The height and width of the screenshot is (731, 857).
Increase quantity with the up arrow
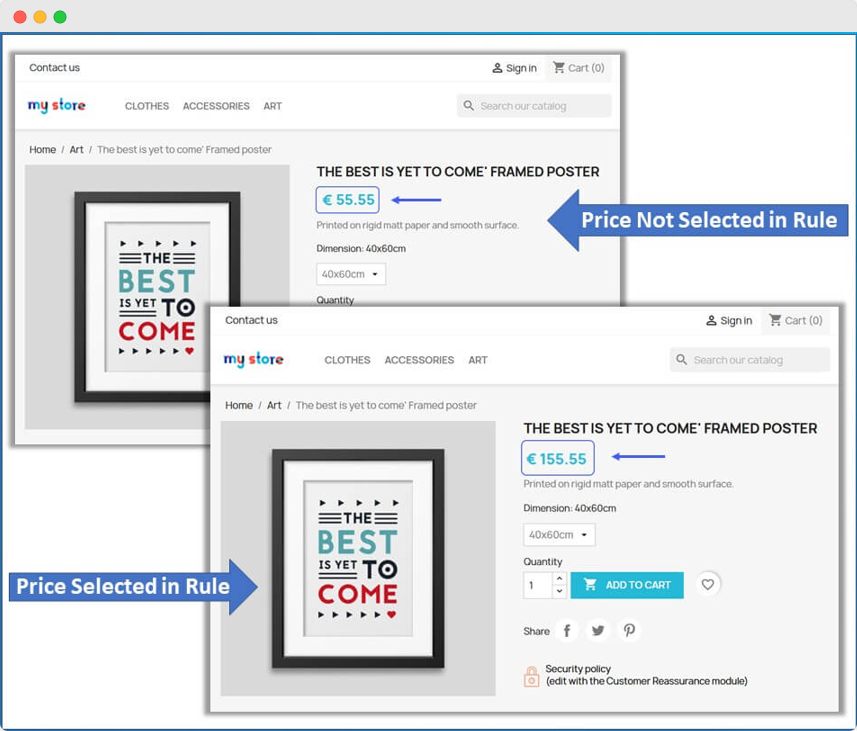[559, 579]
